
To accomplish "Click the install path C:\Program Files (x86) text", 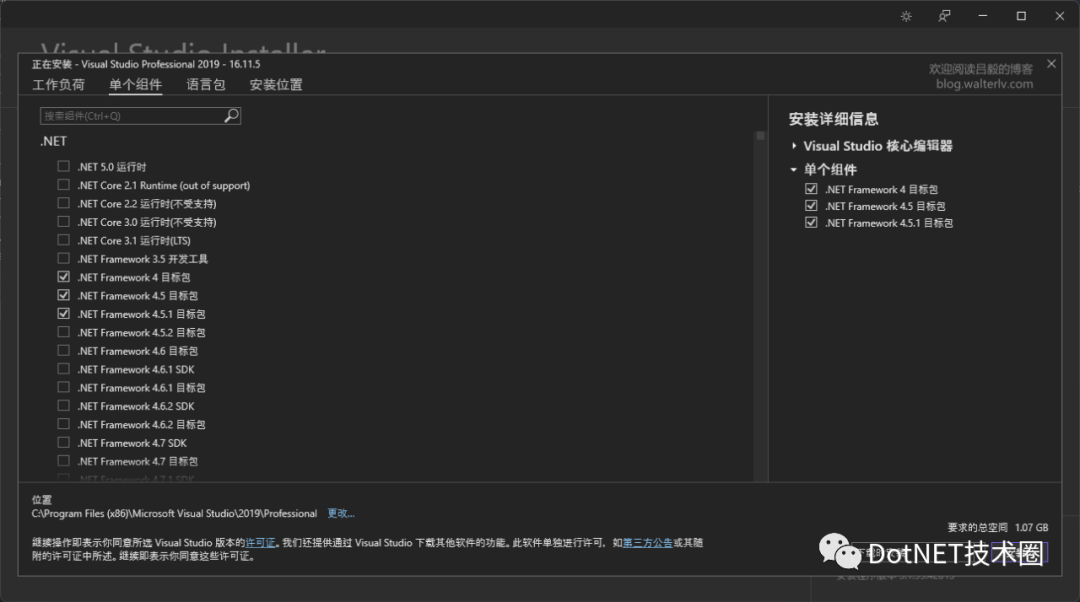I will point(174,513).
